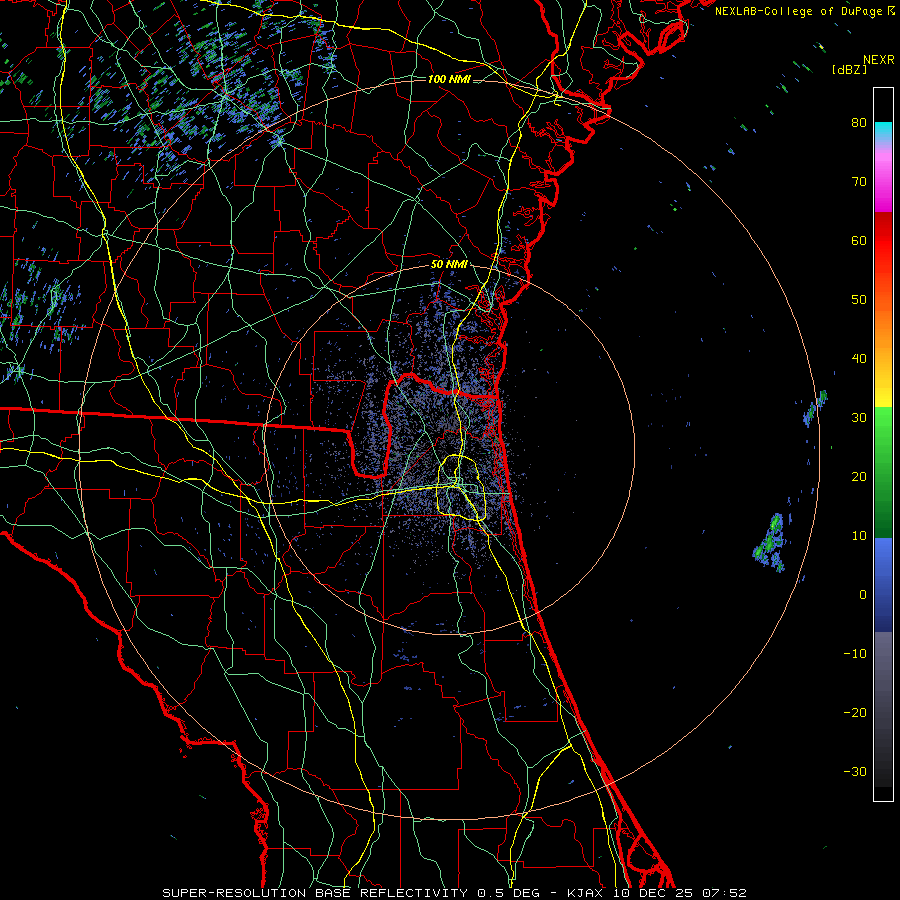The image size is (900, 900).
Task: Click the blue band of the color bar
Action: click(x=883, y=584)
